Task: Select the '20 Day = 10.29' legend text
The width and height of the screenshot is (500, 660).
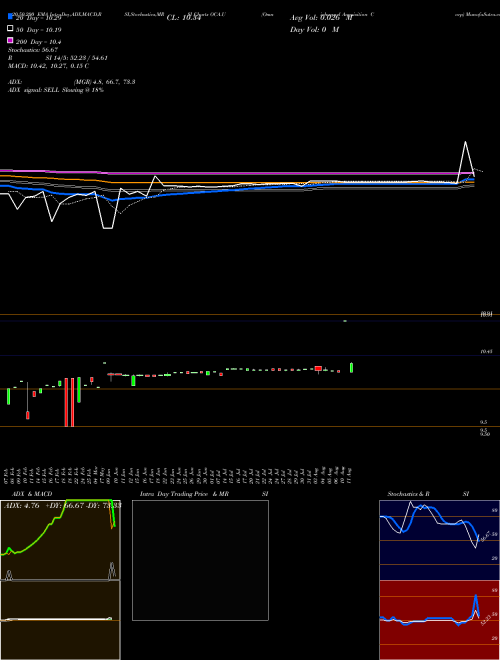Action: [x=38, y=18]
